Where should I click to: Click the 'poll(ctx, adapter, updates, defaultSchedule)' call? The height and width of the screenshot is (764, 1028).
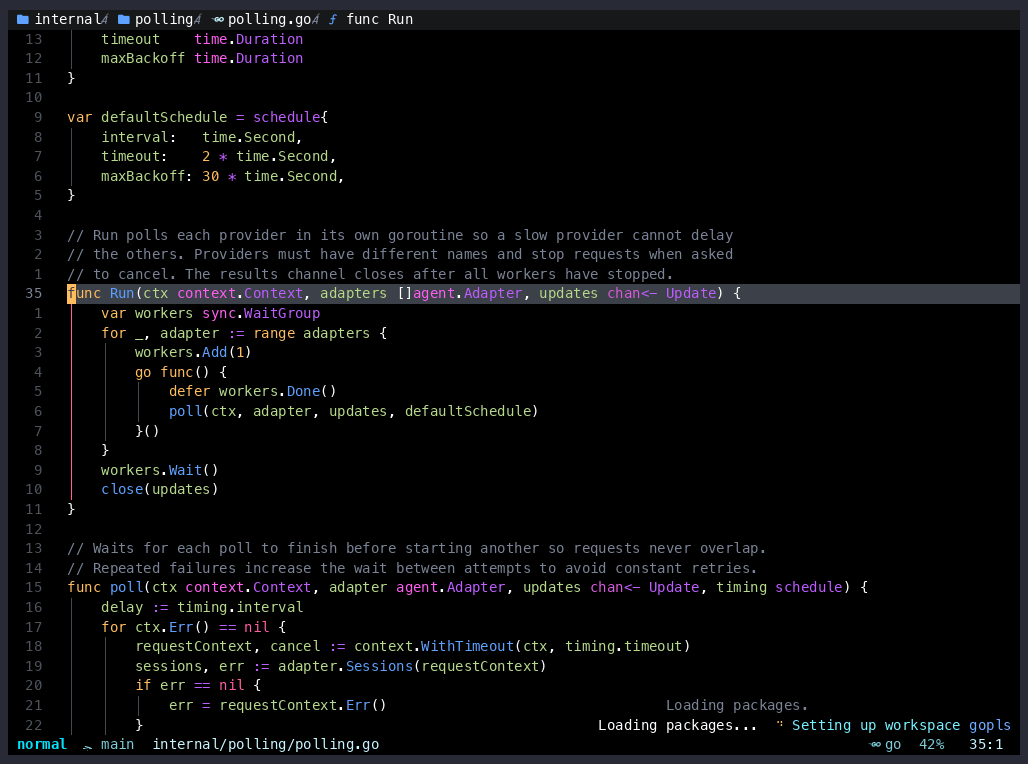click(353, 411)
